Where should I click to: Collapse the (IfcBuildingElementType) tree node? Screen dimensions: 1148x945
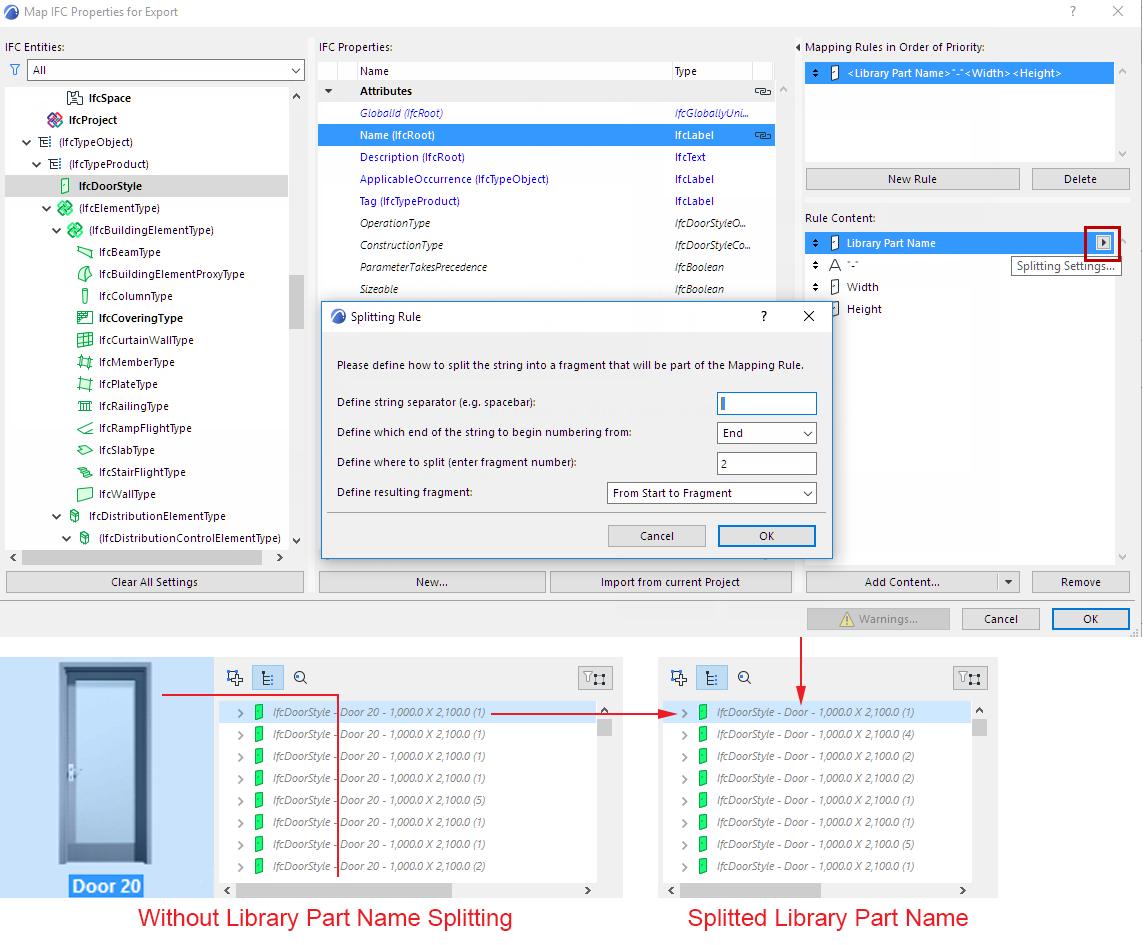(x=56, y=230)
